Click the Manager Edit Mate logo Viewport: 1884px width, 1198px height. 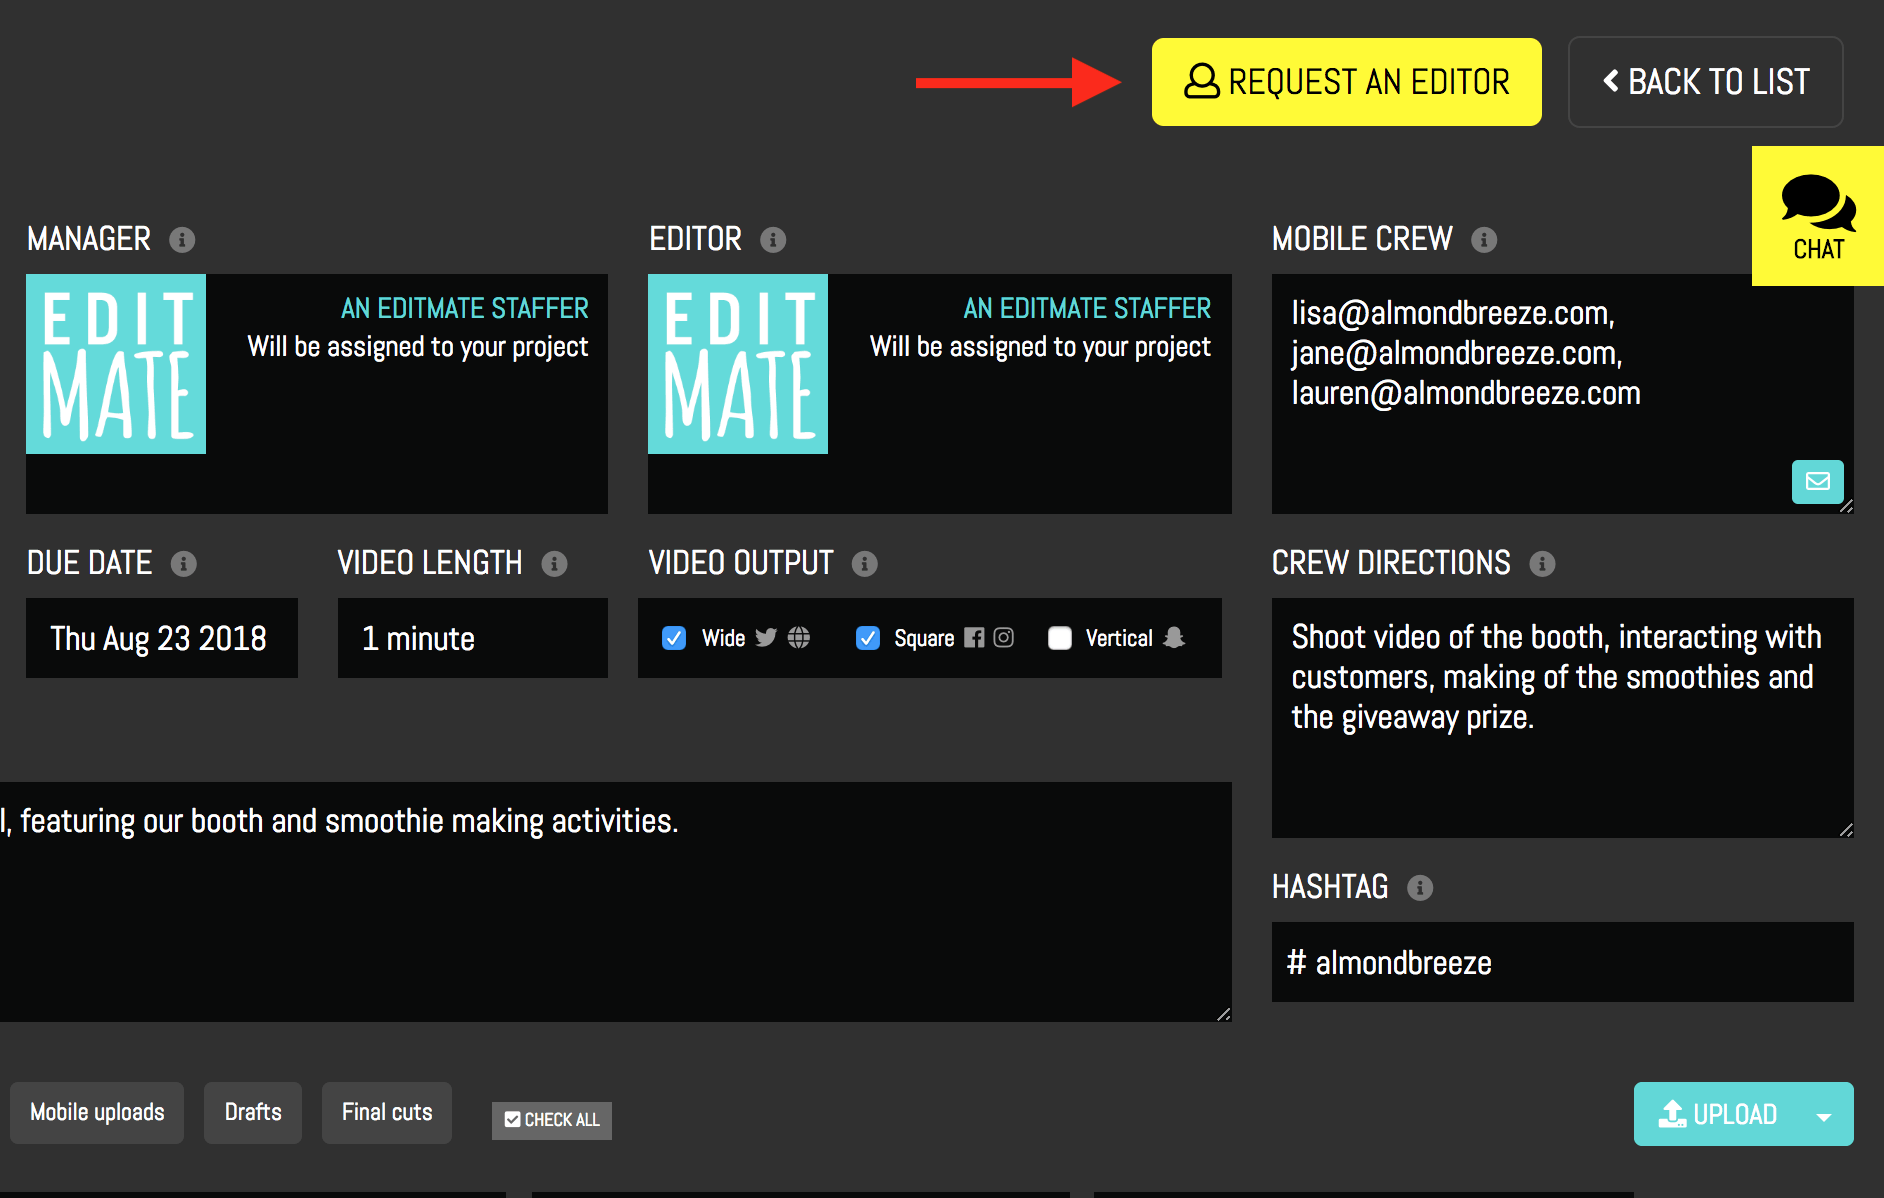pyautogui.click(x=116, y=364)
